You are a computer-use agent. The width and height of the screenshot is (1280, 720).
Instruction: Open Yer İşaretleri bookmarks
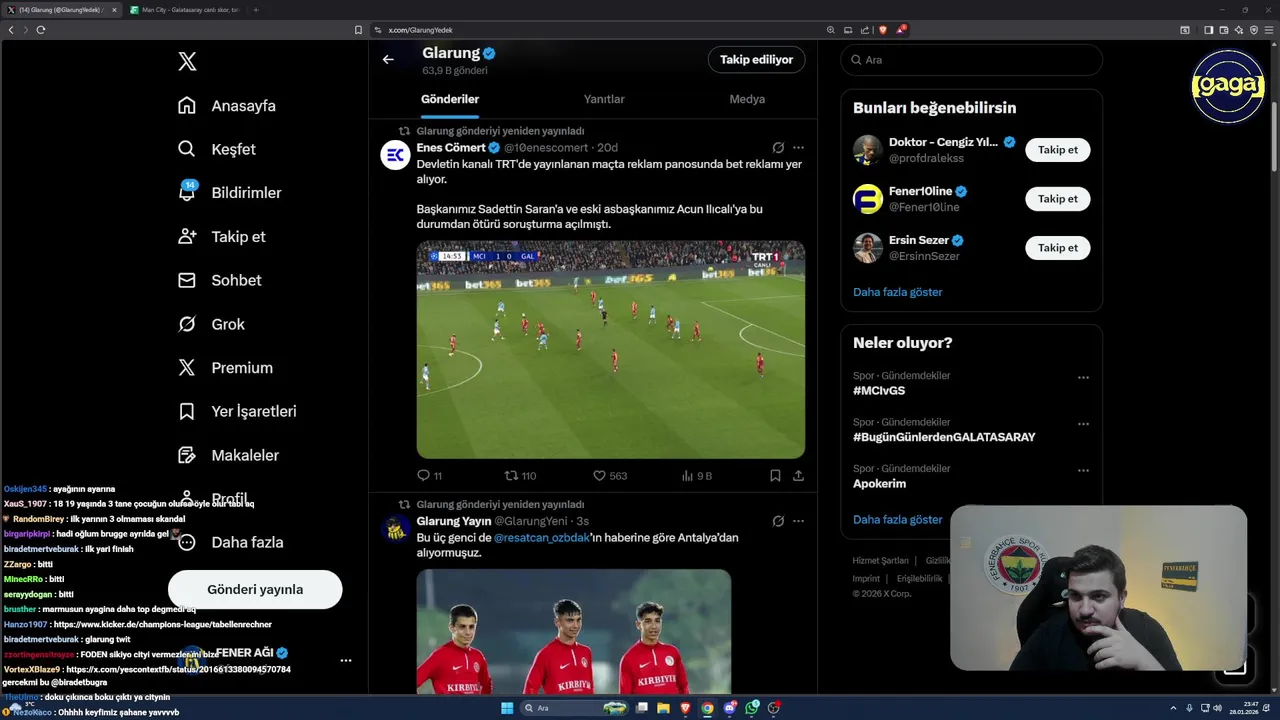coord(237,411)
